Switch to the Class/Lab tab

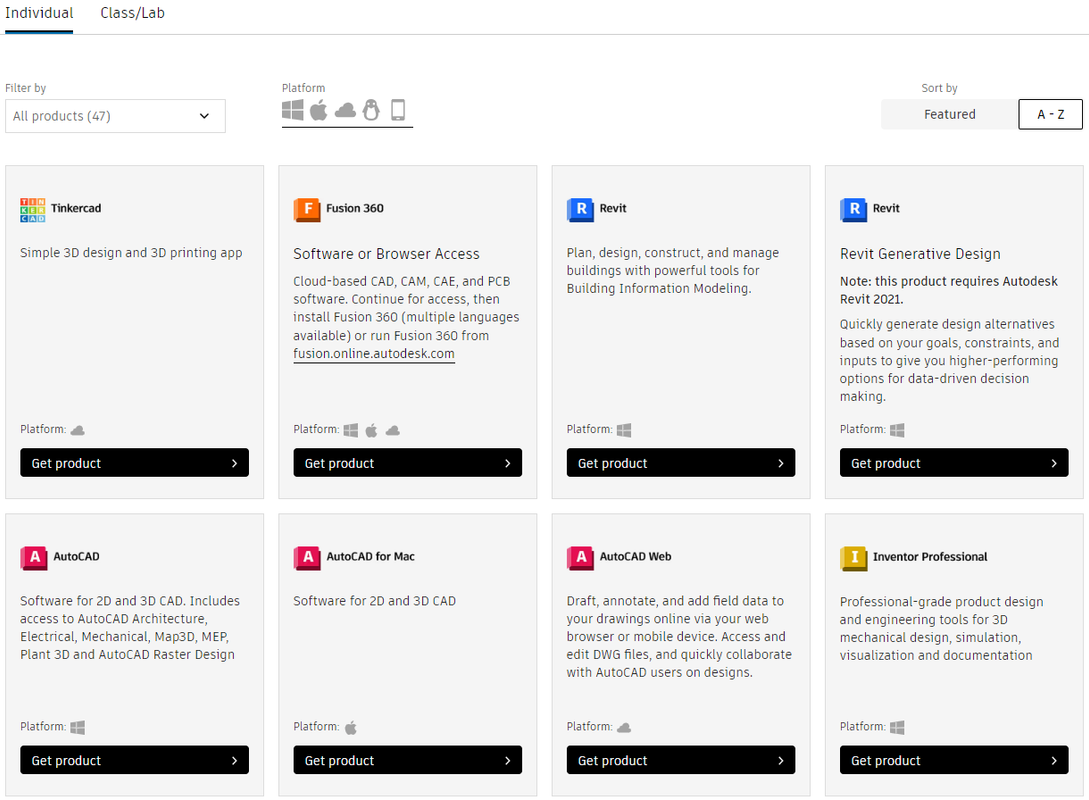132,13
